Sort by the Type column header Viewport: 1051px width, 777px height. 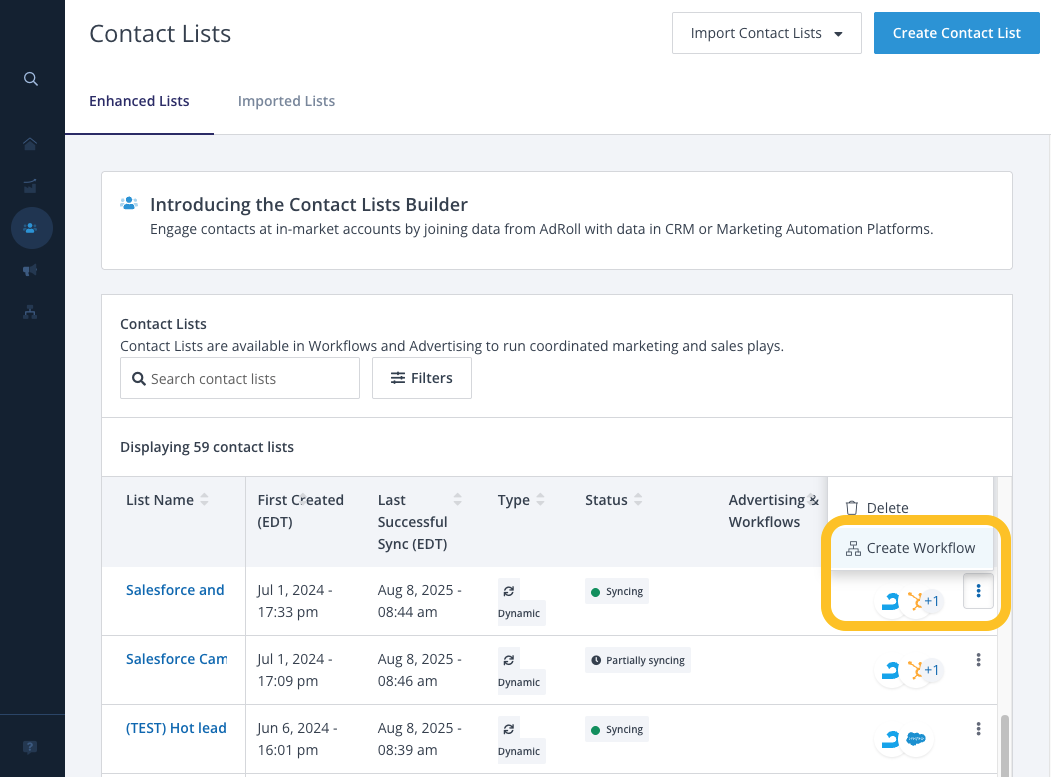point(521,500)
